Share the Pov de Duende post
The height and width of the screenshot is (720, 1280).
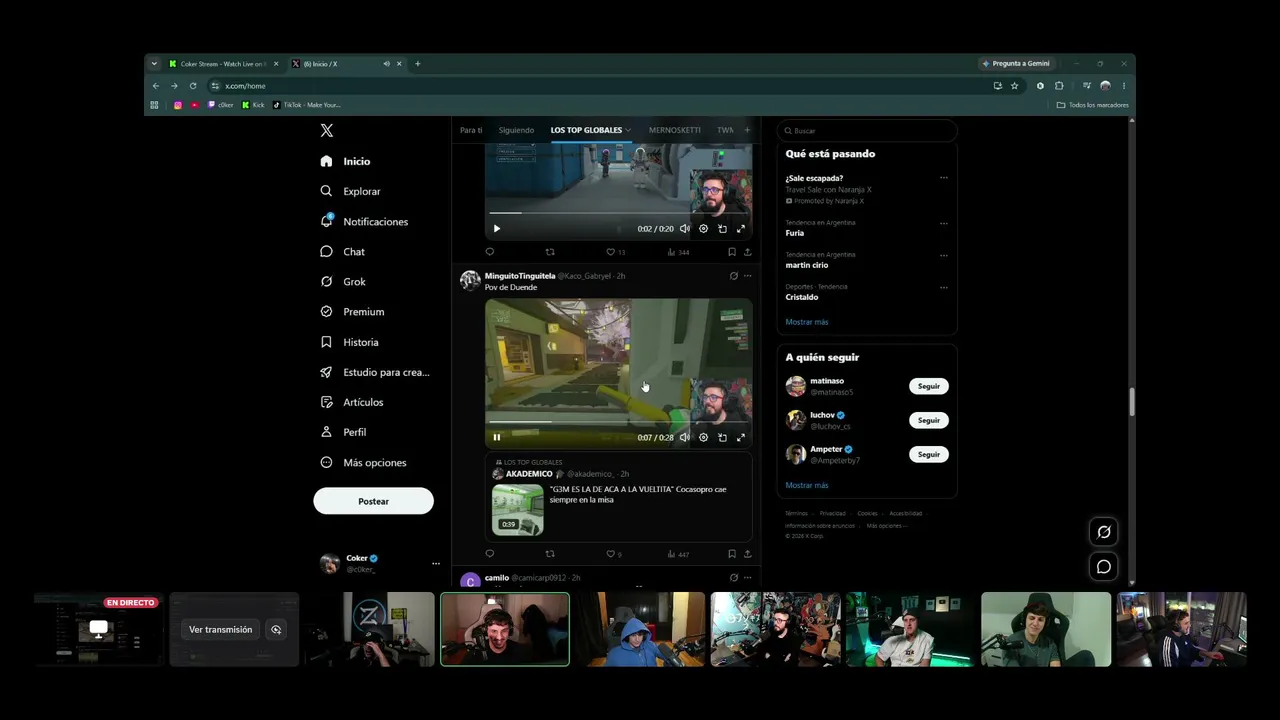pos(747,554)
